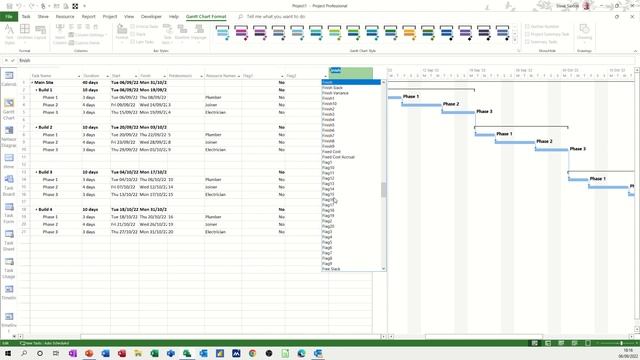Choose Fixed Cost Accrual from the list
The height and width of the screenshot is (360, 640).
click(x=338, y=157)
